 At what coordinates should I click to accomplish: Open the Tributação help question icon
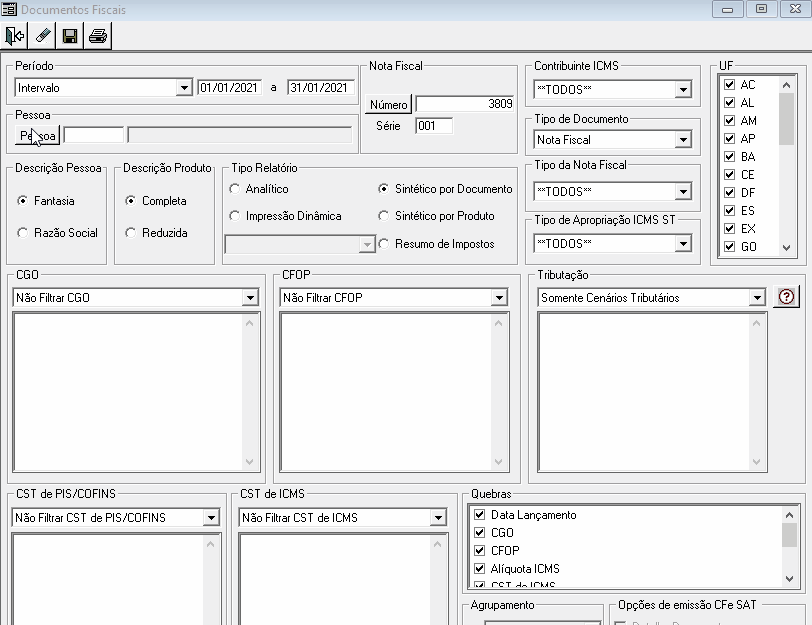click(786, 297)
